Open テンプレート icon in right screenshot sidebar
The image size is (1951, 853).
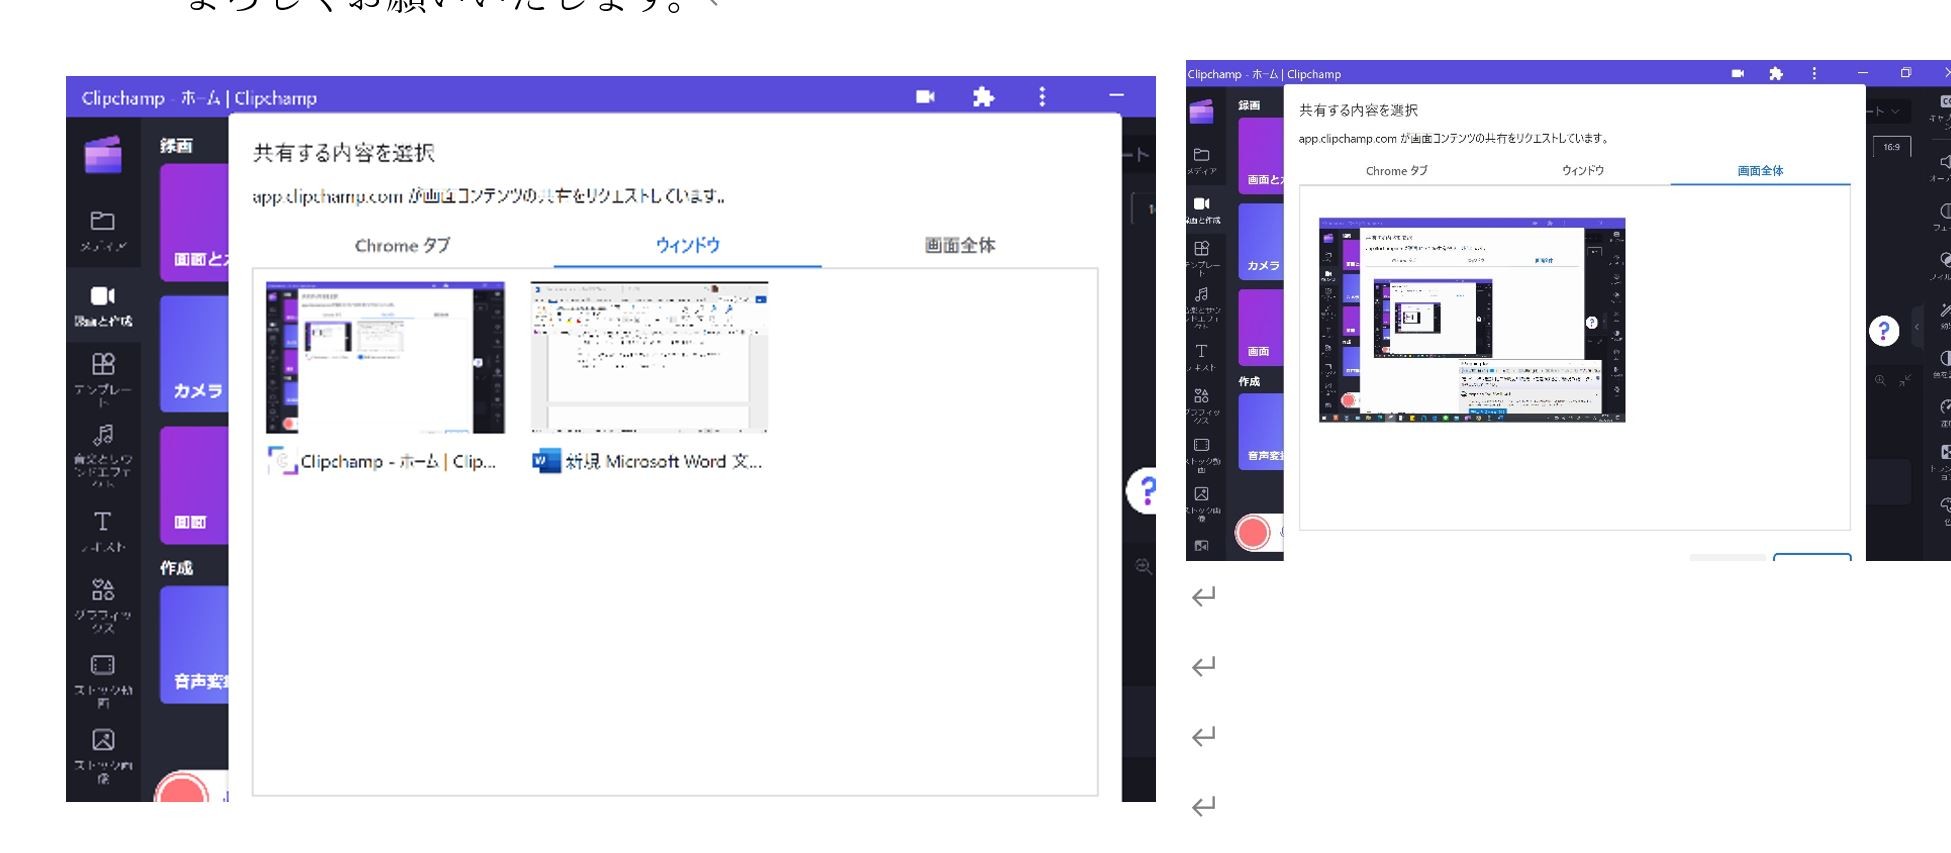(x=1202, y=248)
